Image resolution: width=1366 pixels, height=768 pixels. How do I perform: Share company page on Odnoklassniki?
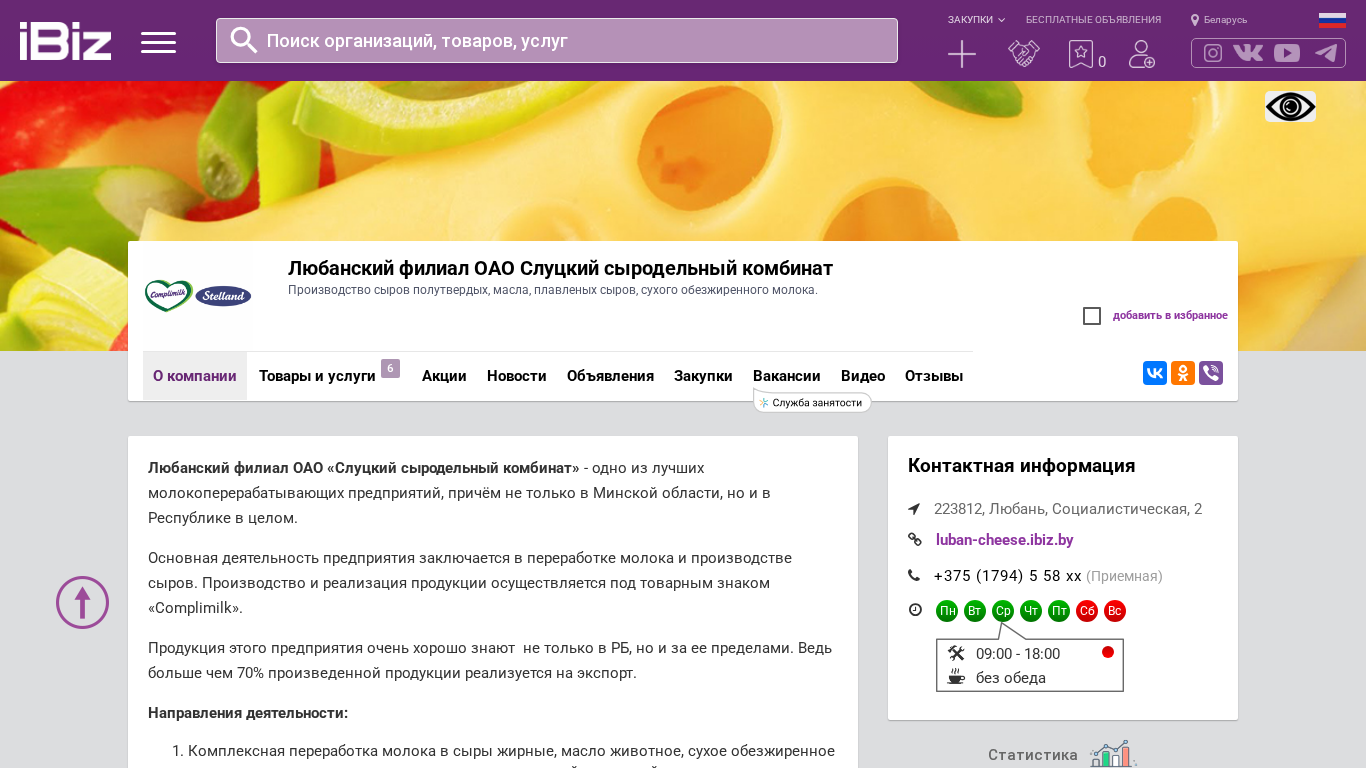coord(1183,373)
